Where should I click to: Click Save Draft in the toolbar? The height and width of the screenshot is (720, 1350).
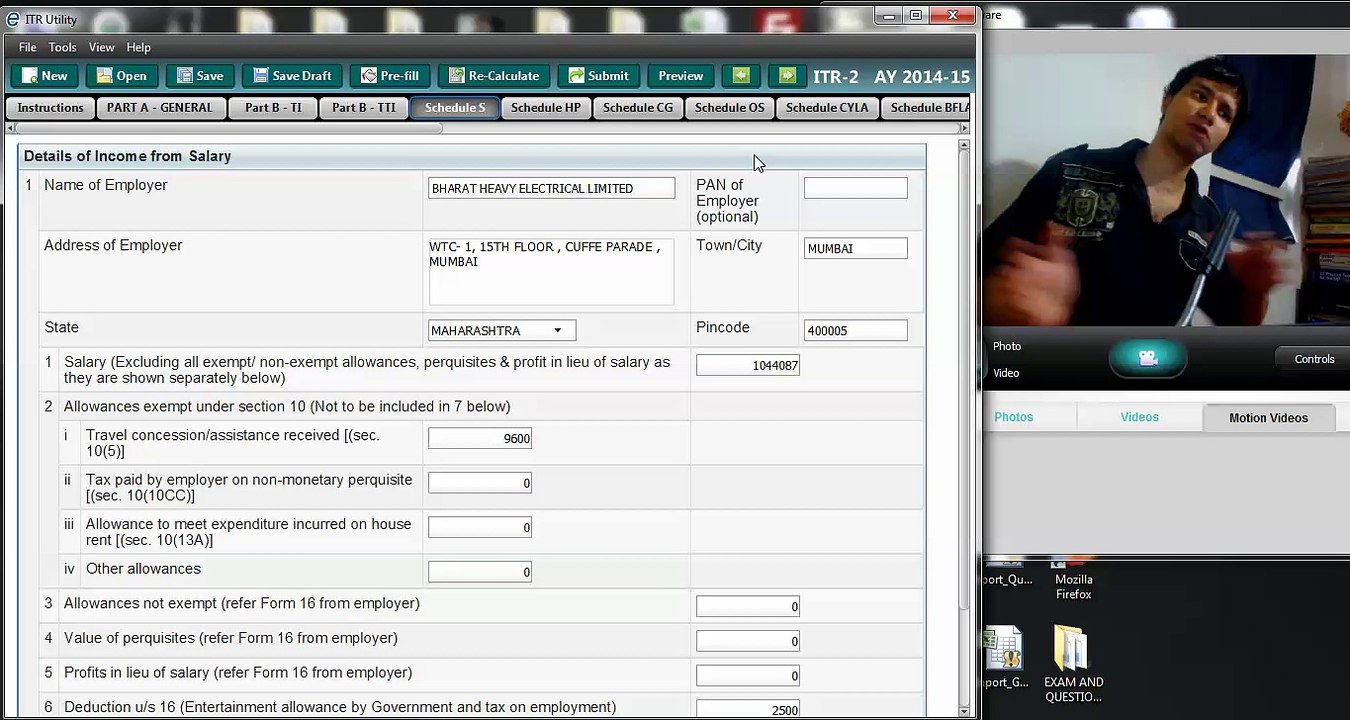tap(292, 76)
